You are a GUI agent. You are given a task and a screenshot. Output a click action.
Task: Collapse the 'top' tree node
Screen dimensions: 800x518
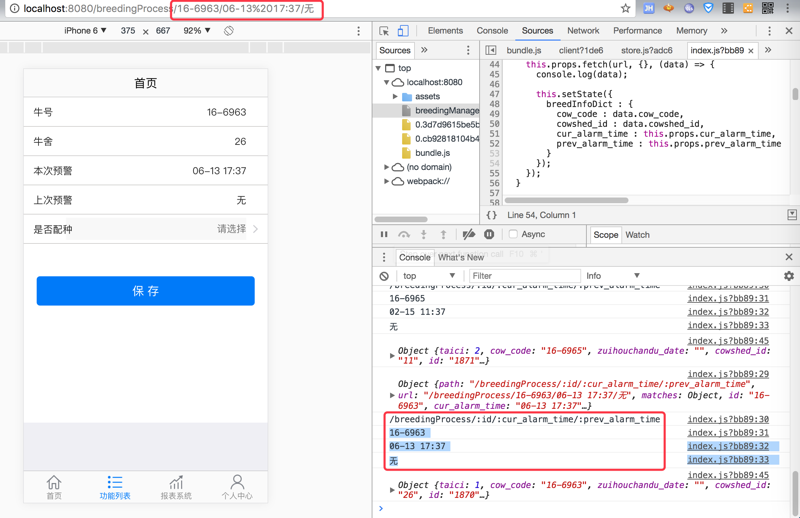coord(378,68)
